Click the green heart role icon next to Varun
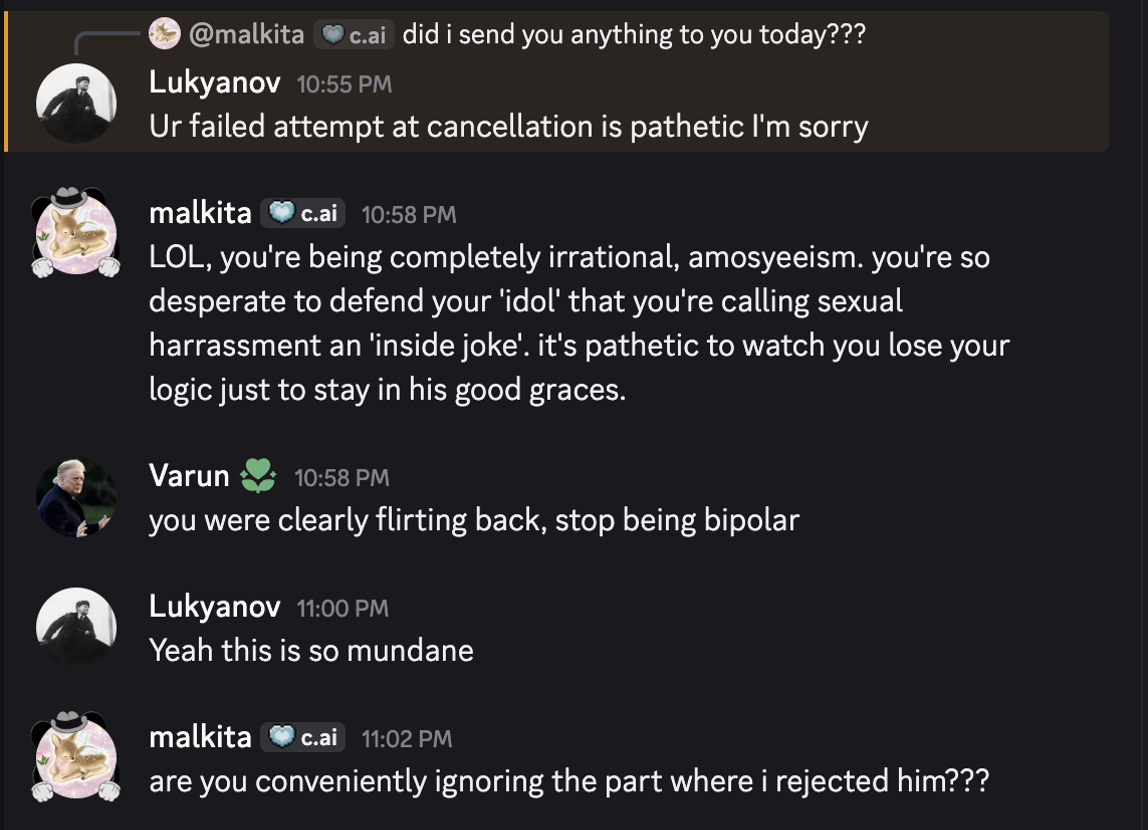1148x830 pixels. coord(258,476)
